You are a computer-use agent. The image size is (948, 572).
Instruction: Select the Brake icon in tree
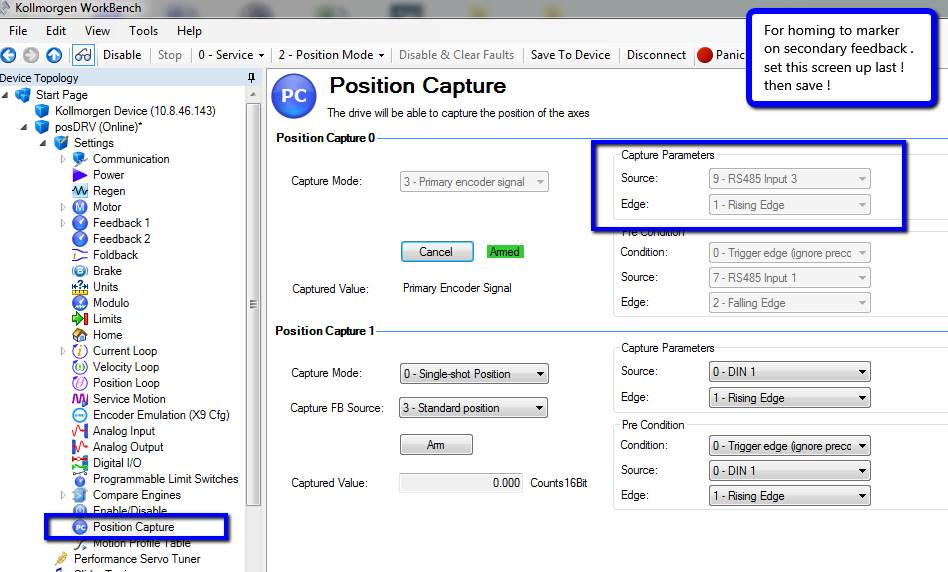[80, 271]
